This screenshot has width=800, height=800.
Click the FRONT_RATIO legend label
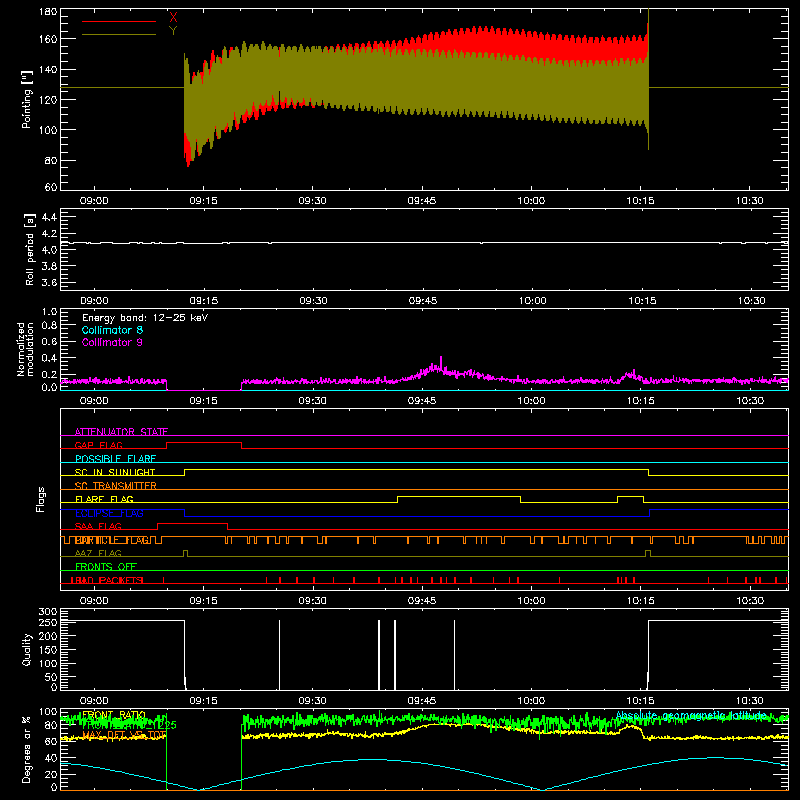114,714
